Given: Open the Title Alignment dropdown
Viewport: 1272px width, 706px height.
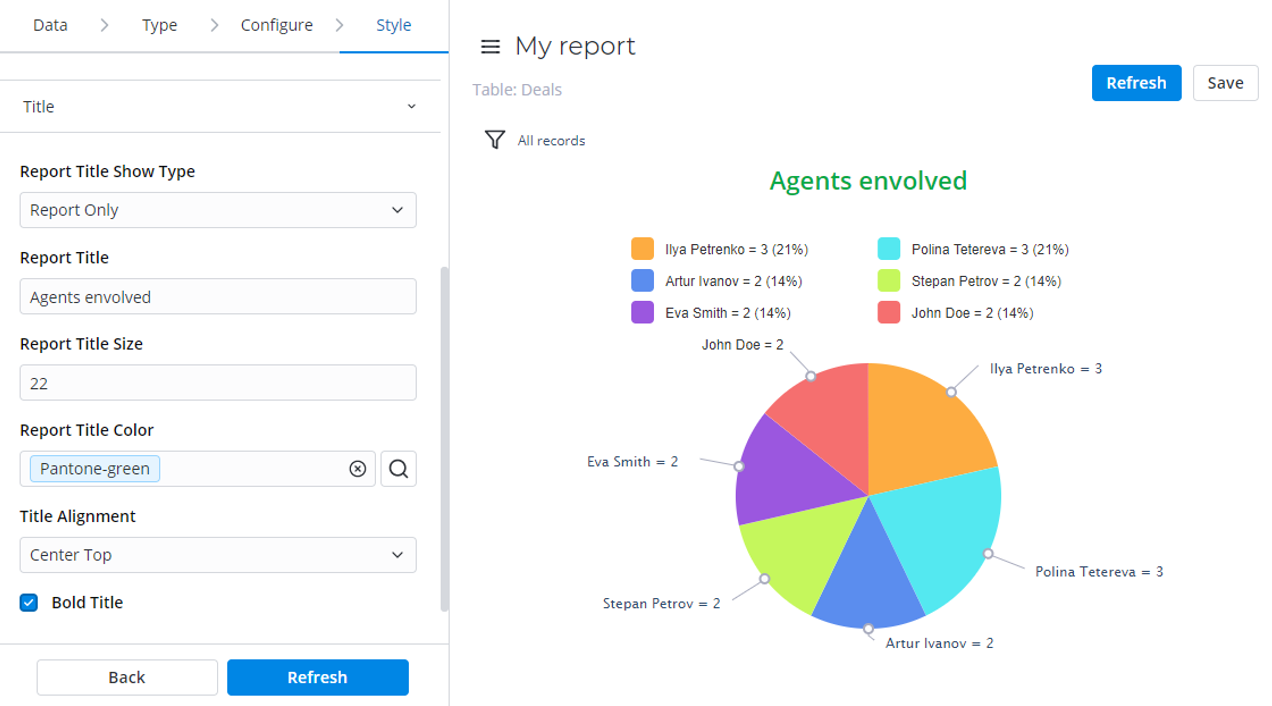Looking at the screenshot, I should pyautogui.click(x=218, y=555).
